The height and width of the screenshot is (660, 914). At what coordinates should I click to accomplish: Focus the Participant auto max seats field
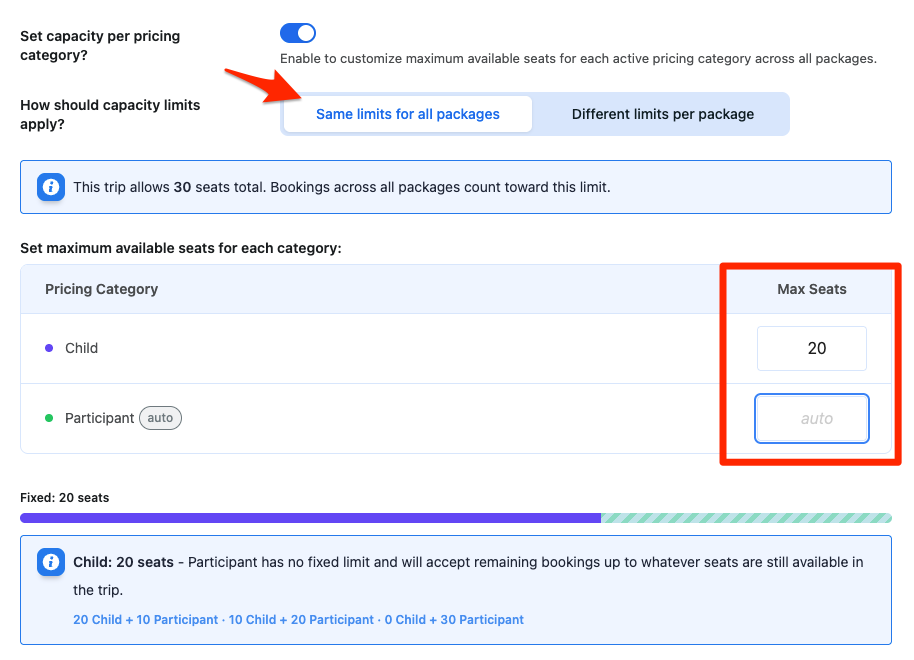tap(811, 419)
